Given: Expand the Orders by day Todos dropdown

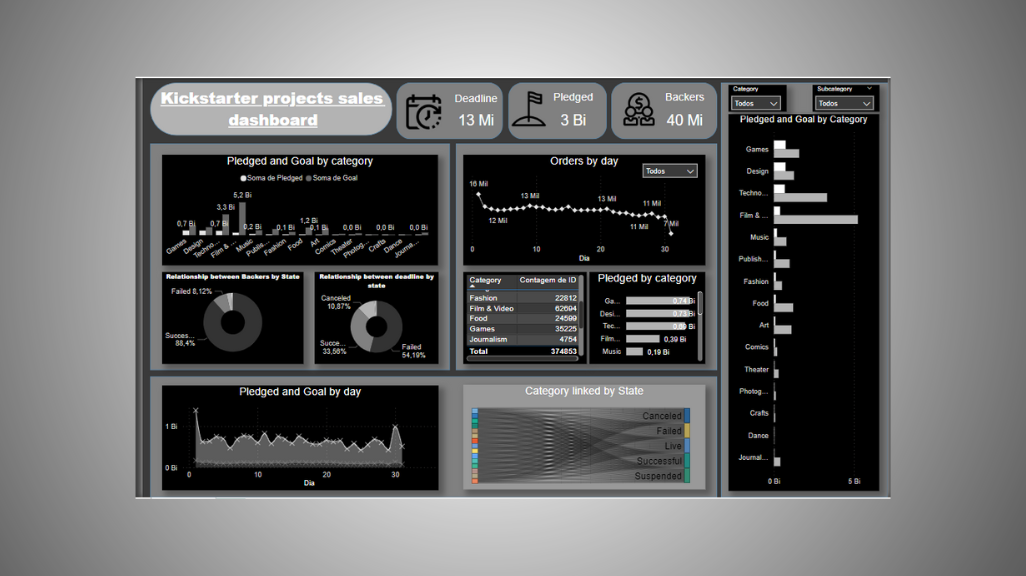Looking at the screenshot, I should [x=669, y=171].
